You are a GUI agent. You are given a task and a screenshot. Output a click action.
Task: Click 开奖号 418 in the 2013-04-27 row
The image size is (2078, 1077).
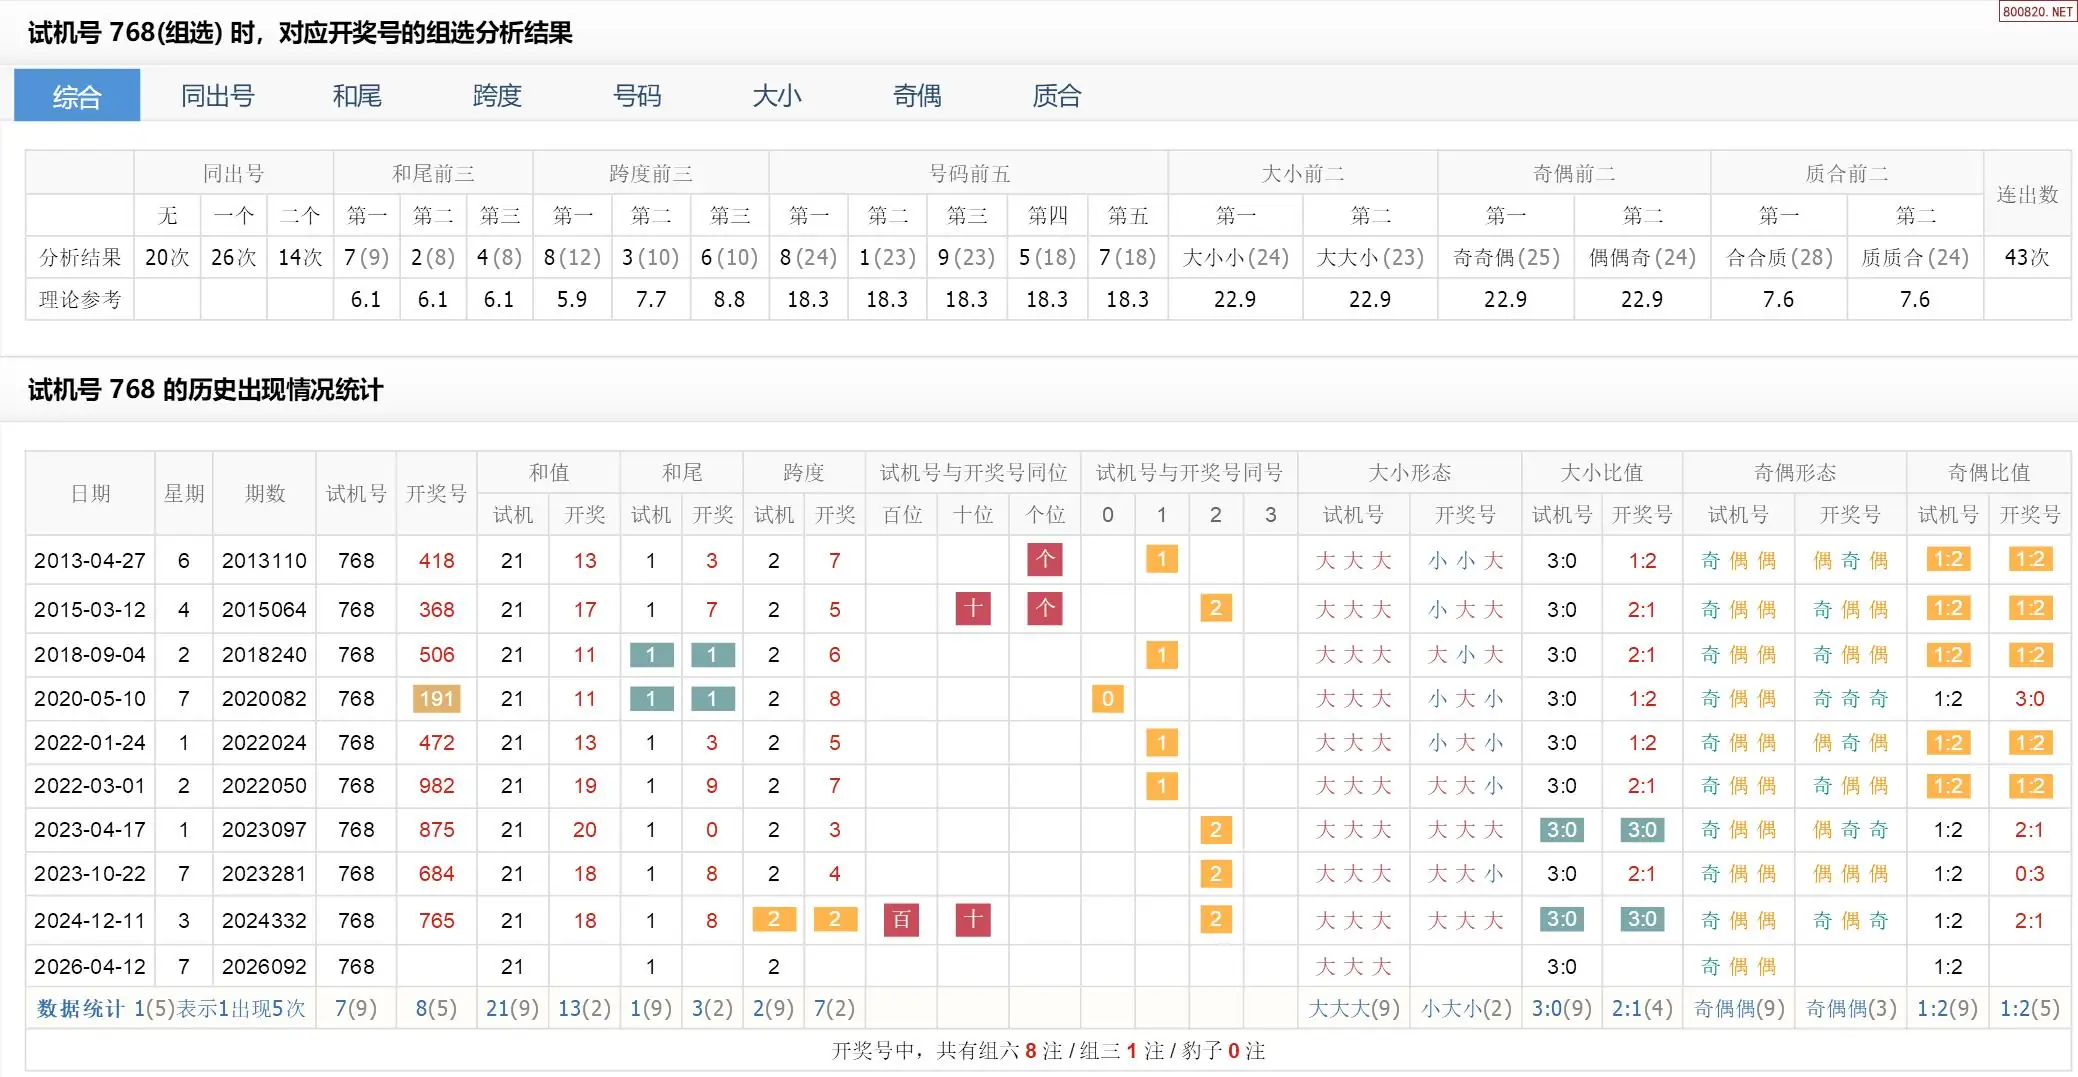click(x=436, y=561)
